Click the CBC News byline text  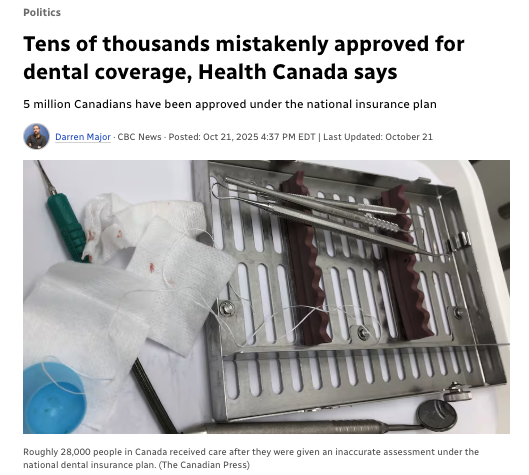(x=139, y=137)
